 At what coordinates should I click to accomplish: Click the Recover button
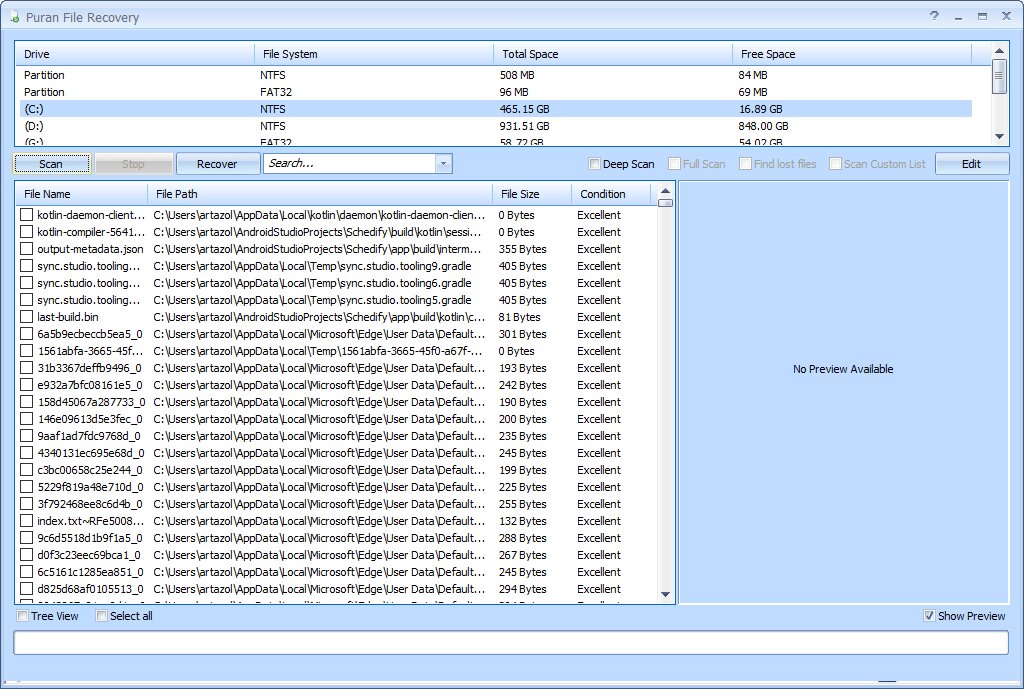click(x=217, y=164)
